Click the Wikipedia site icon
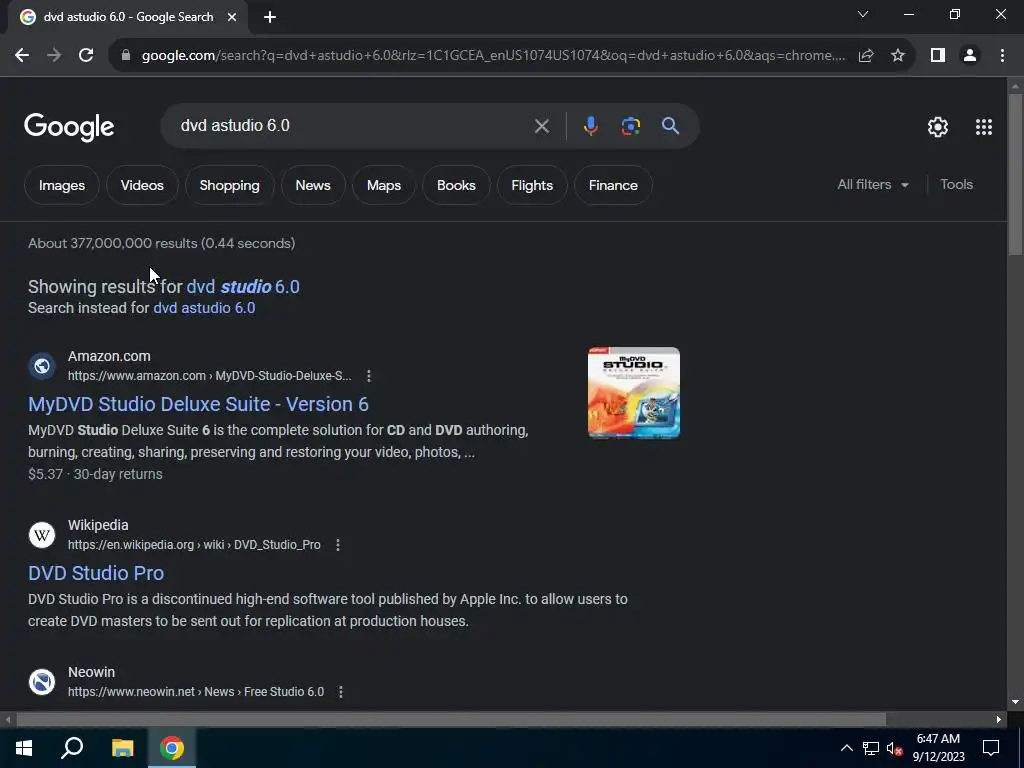The image size is (1024, 768). point(42,535)
